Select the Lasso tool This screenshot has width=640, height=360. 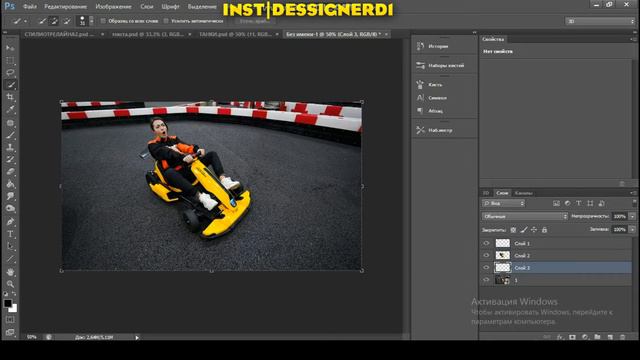[10, 73]
